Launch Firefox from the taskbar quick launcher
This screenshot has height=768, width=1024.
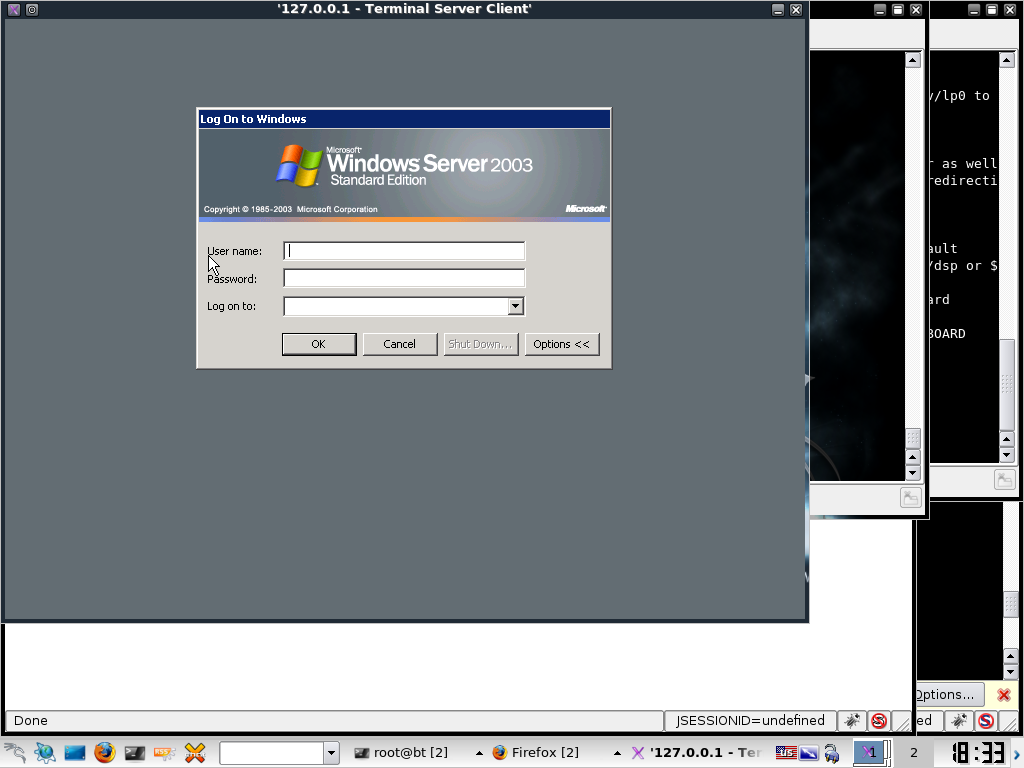coord(104,753)
